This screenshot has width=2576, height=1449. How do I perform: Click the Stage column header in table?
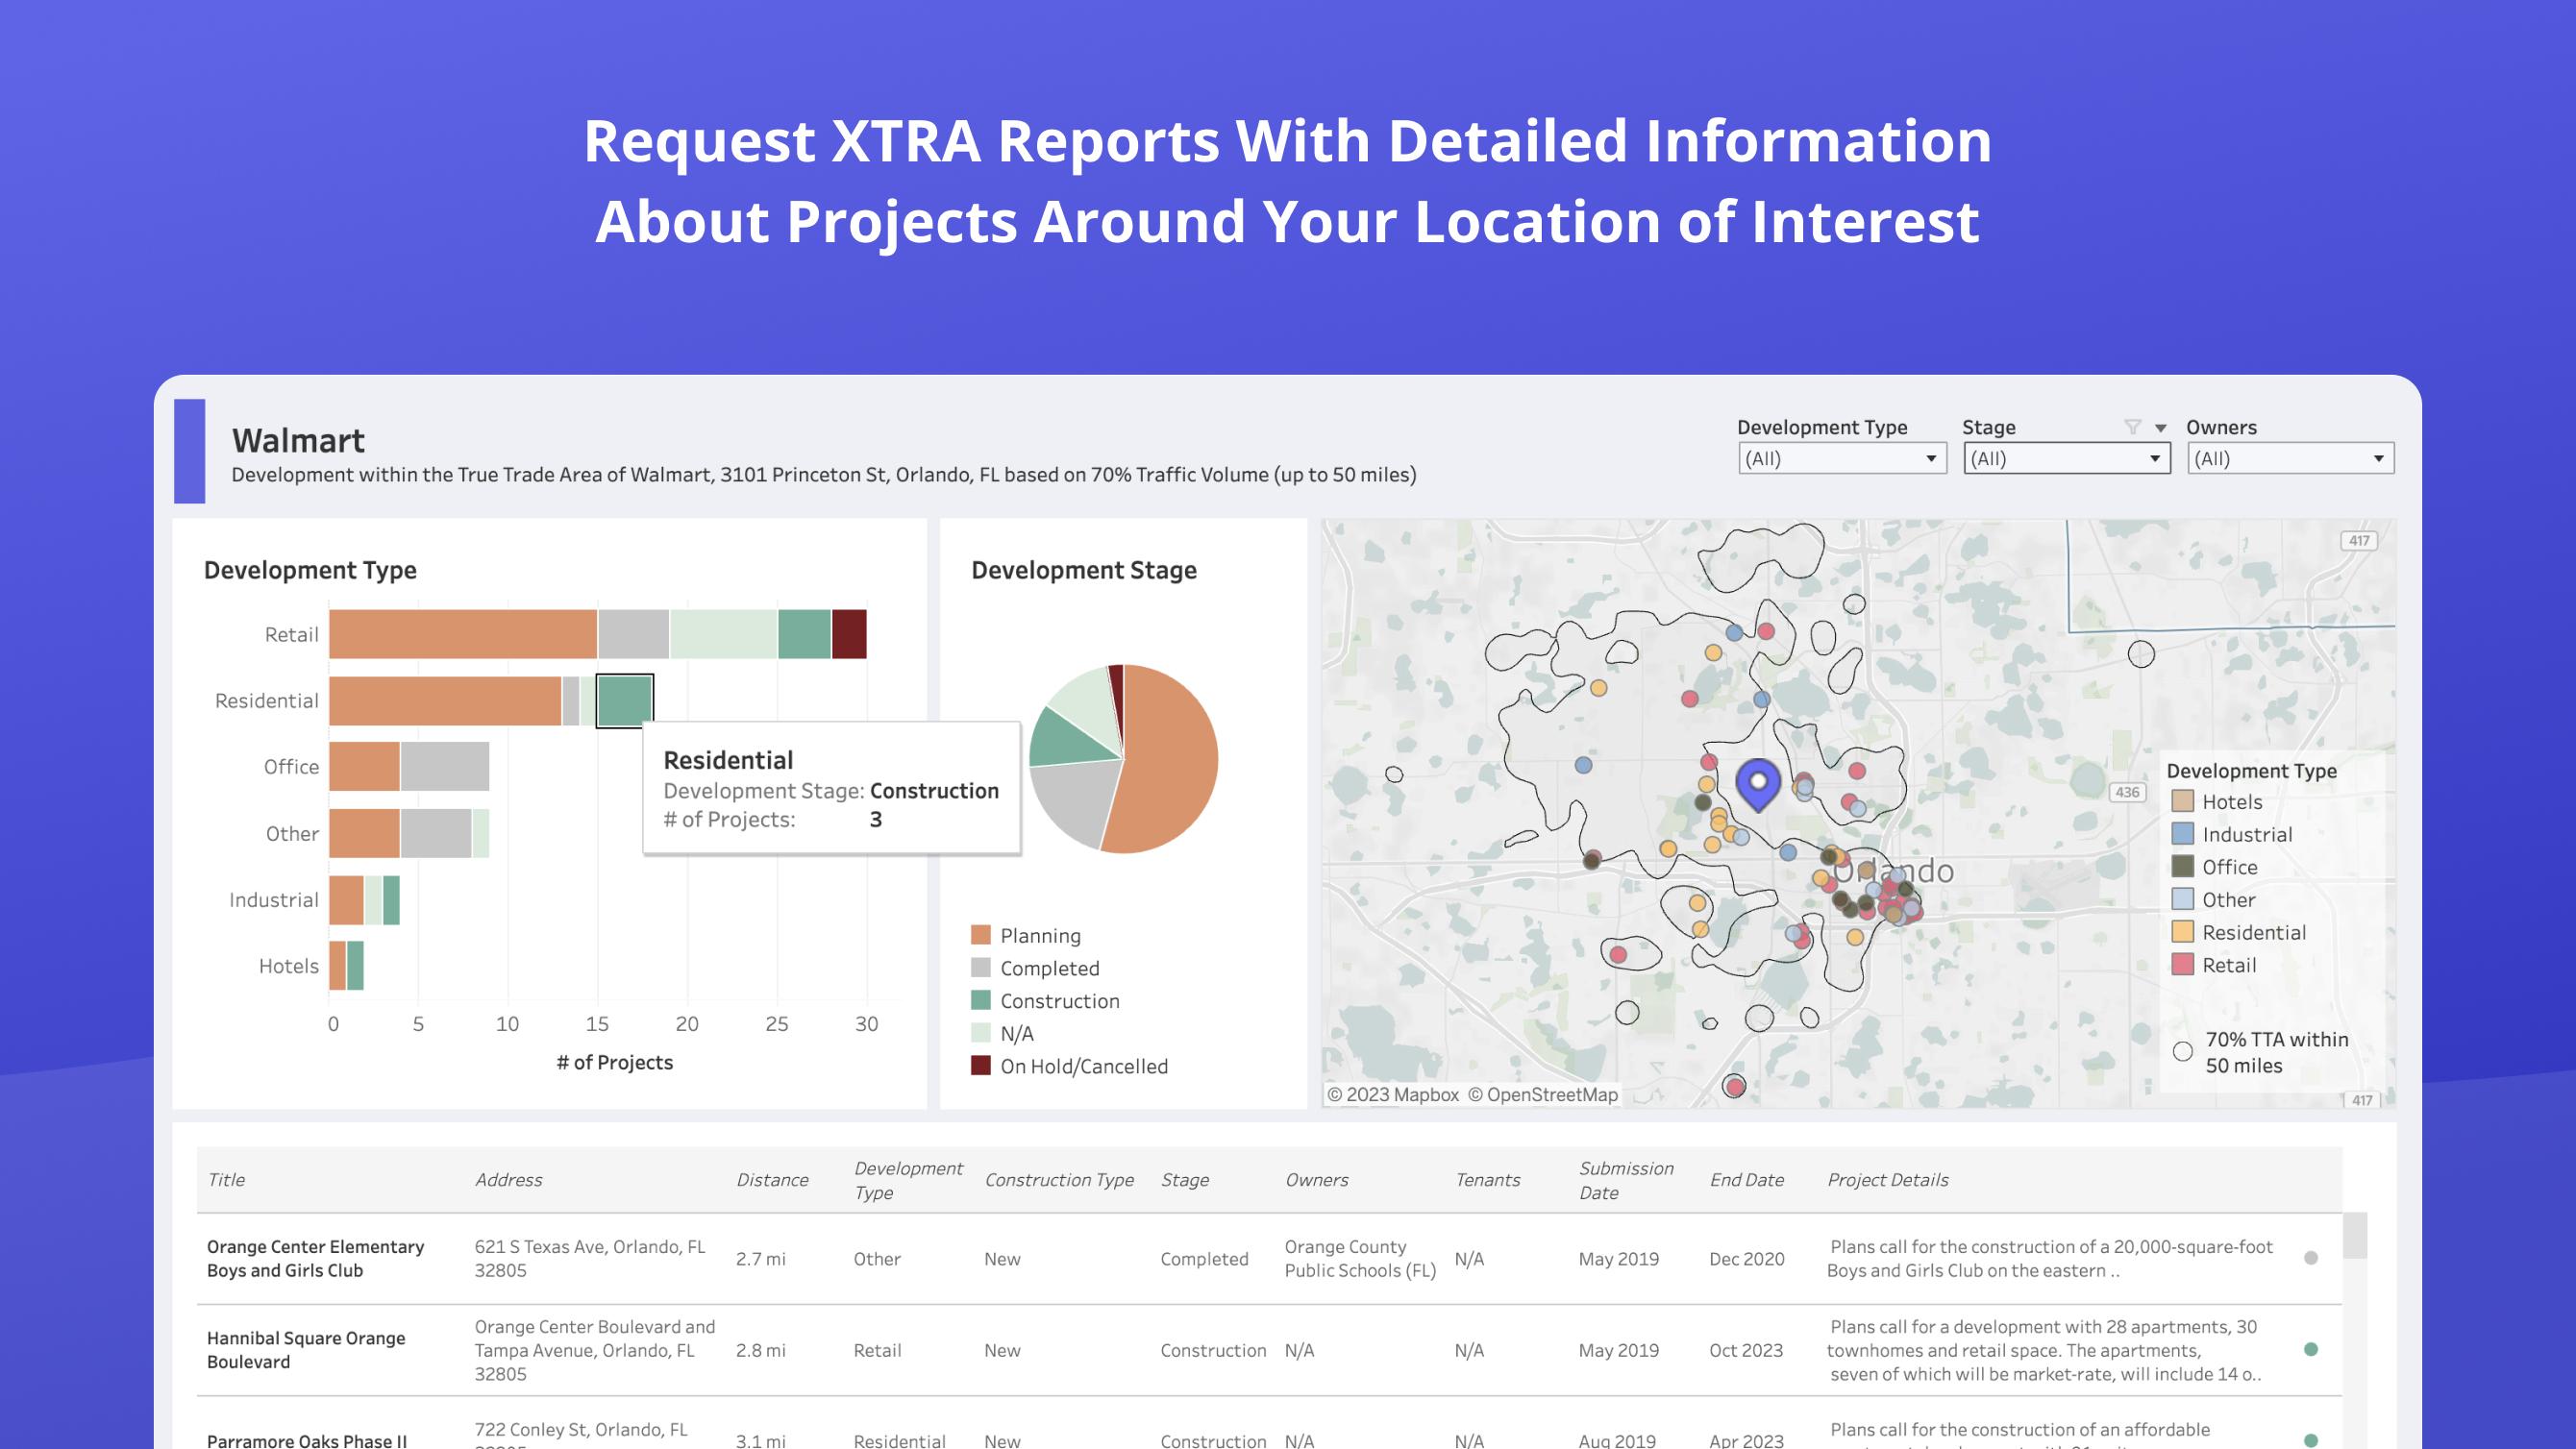(x=1185, y=1180)
